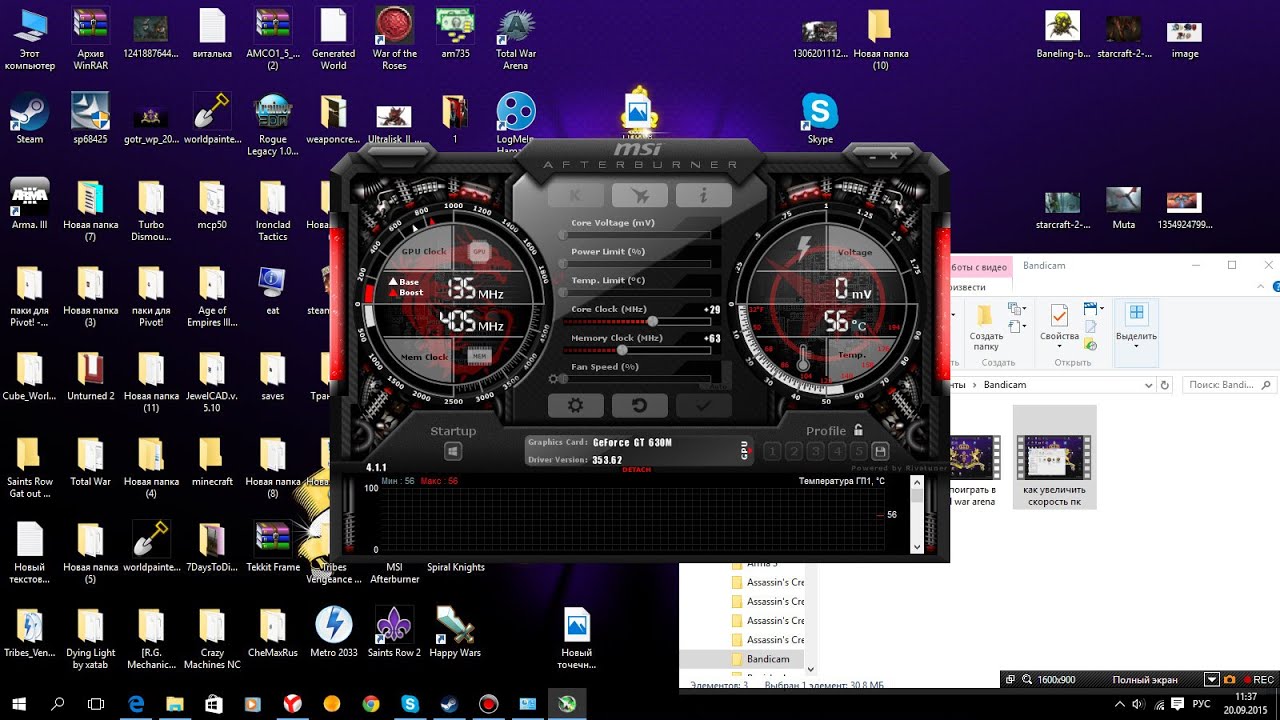Open the Свойства button in Explorer ribbon
1280x720 pixels.
pyautogui.click(x=1059, y=327)
